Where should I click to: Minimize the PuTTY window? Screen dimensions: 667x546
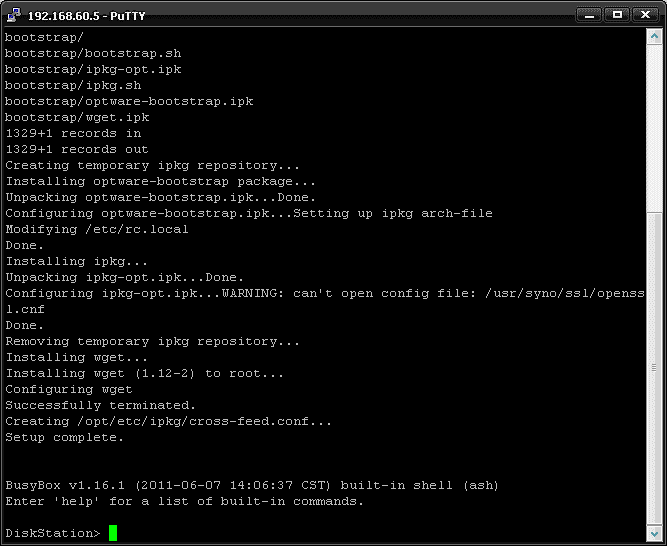pos(589,15)
